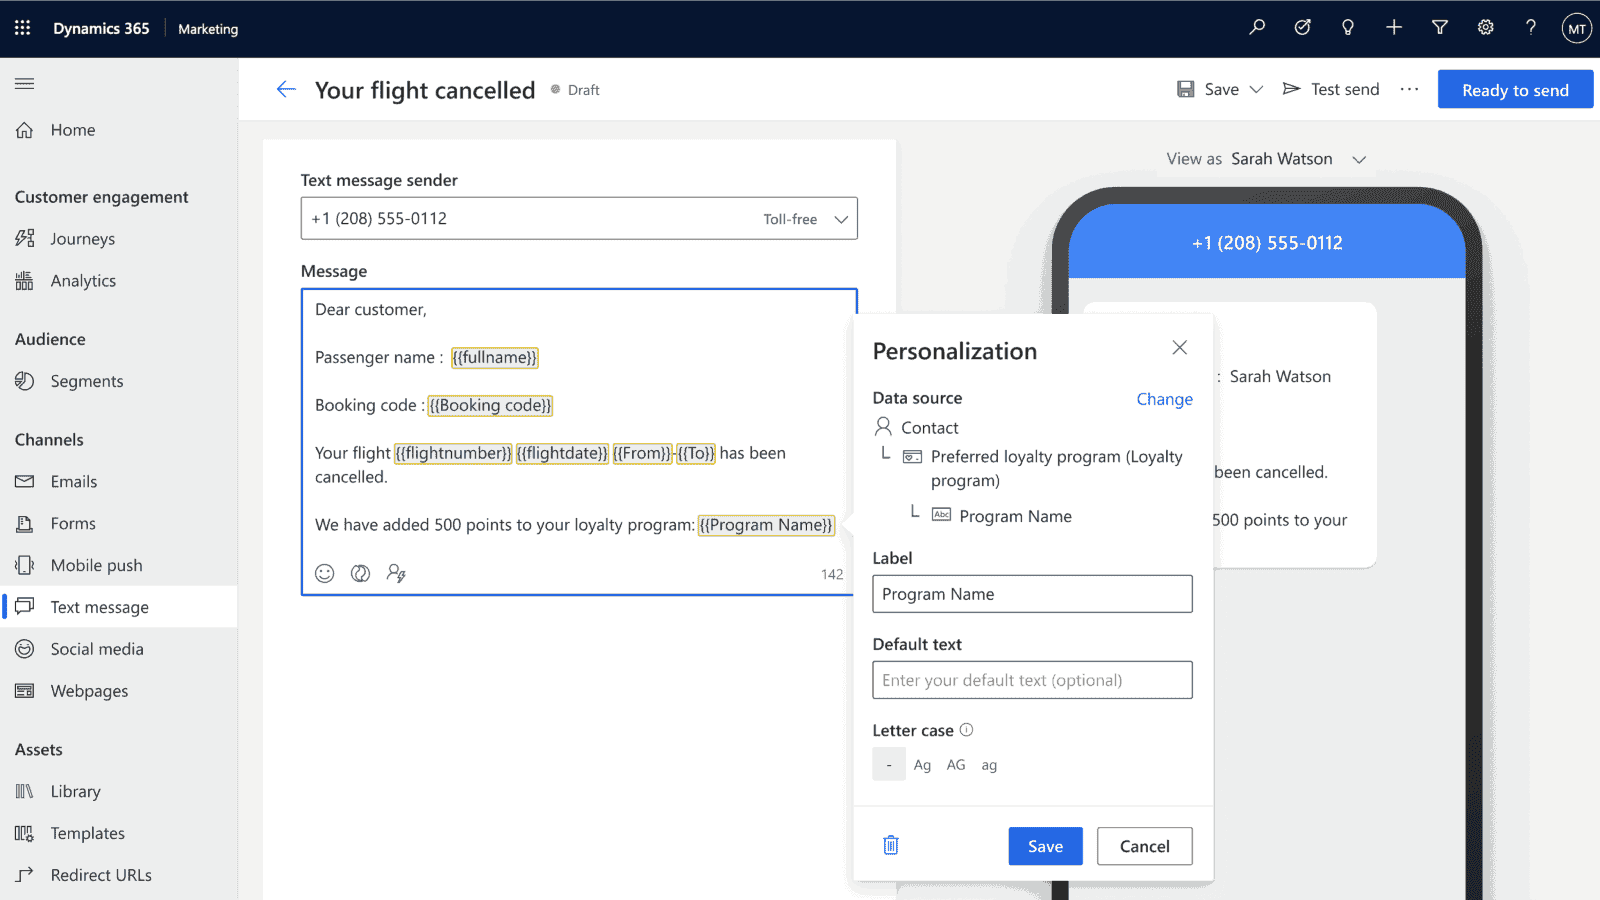Open the View as Sarah Watson selector
Viewport: 1600px width, 900px height.
[1359, 158]
